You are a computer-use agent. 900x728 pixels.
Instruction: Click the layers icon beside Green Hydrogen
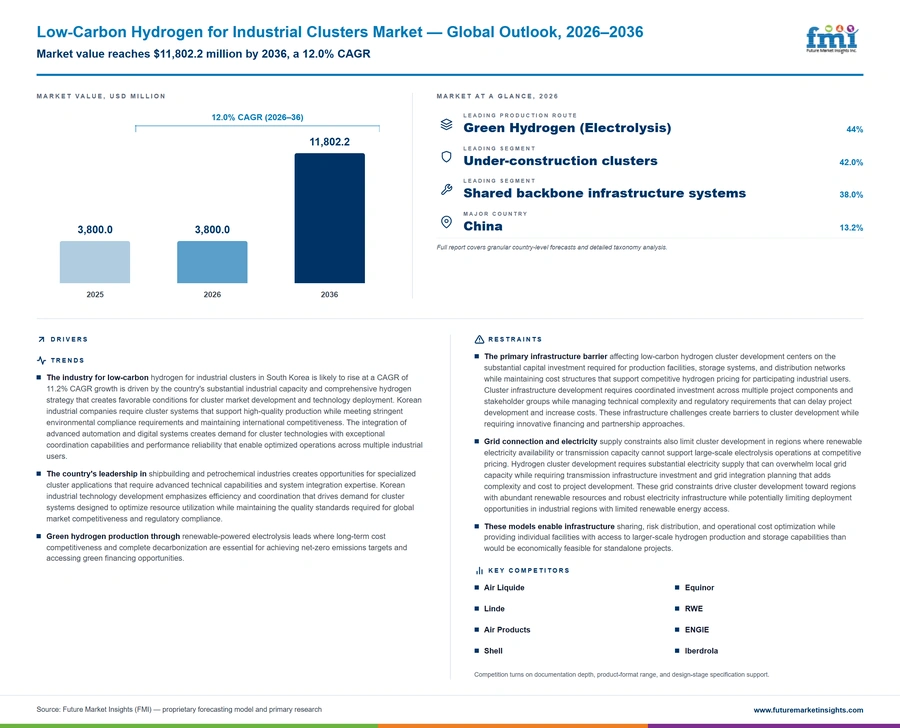click(447, 124)
